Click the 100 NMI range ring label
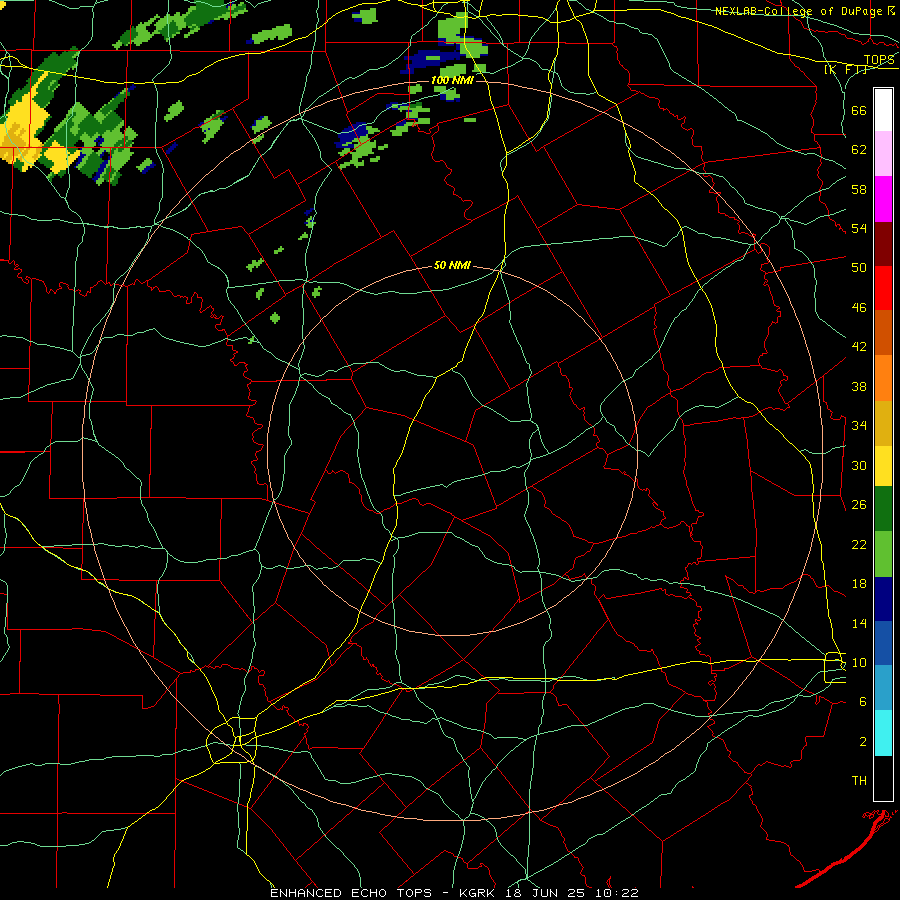Viewport: 900px width, 900px height. tap(452, 80)
